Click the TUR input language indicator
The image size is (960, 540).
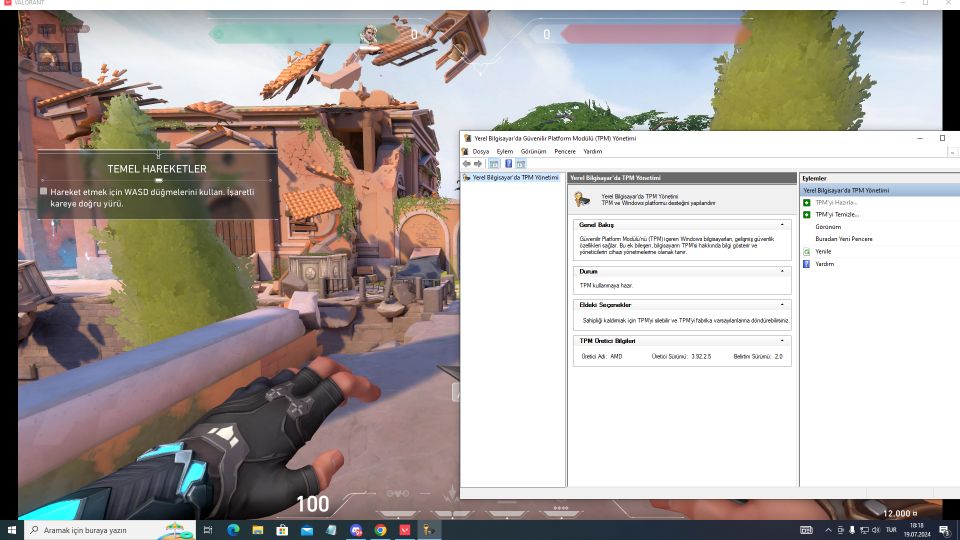[x=891, y=530]
